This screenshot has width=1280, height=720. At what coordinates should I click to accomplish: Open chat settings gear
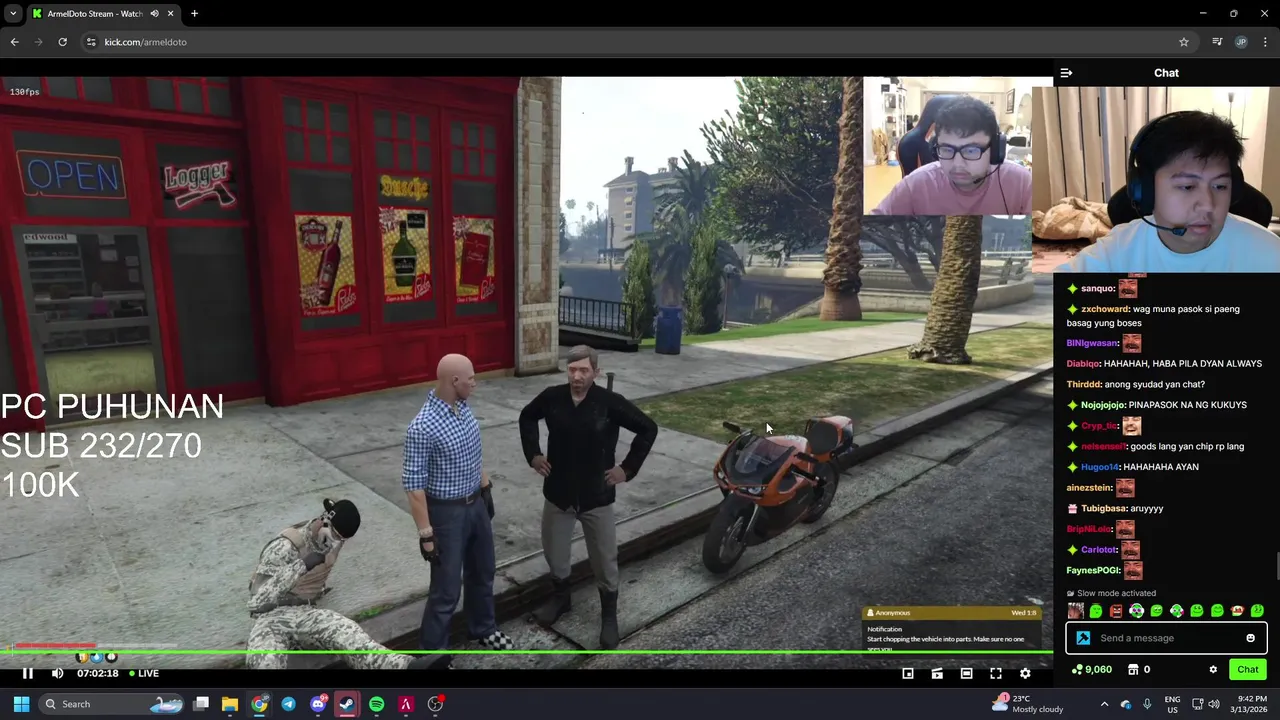(x=1213, y=669)
